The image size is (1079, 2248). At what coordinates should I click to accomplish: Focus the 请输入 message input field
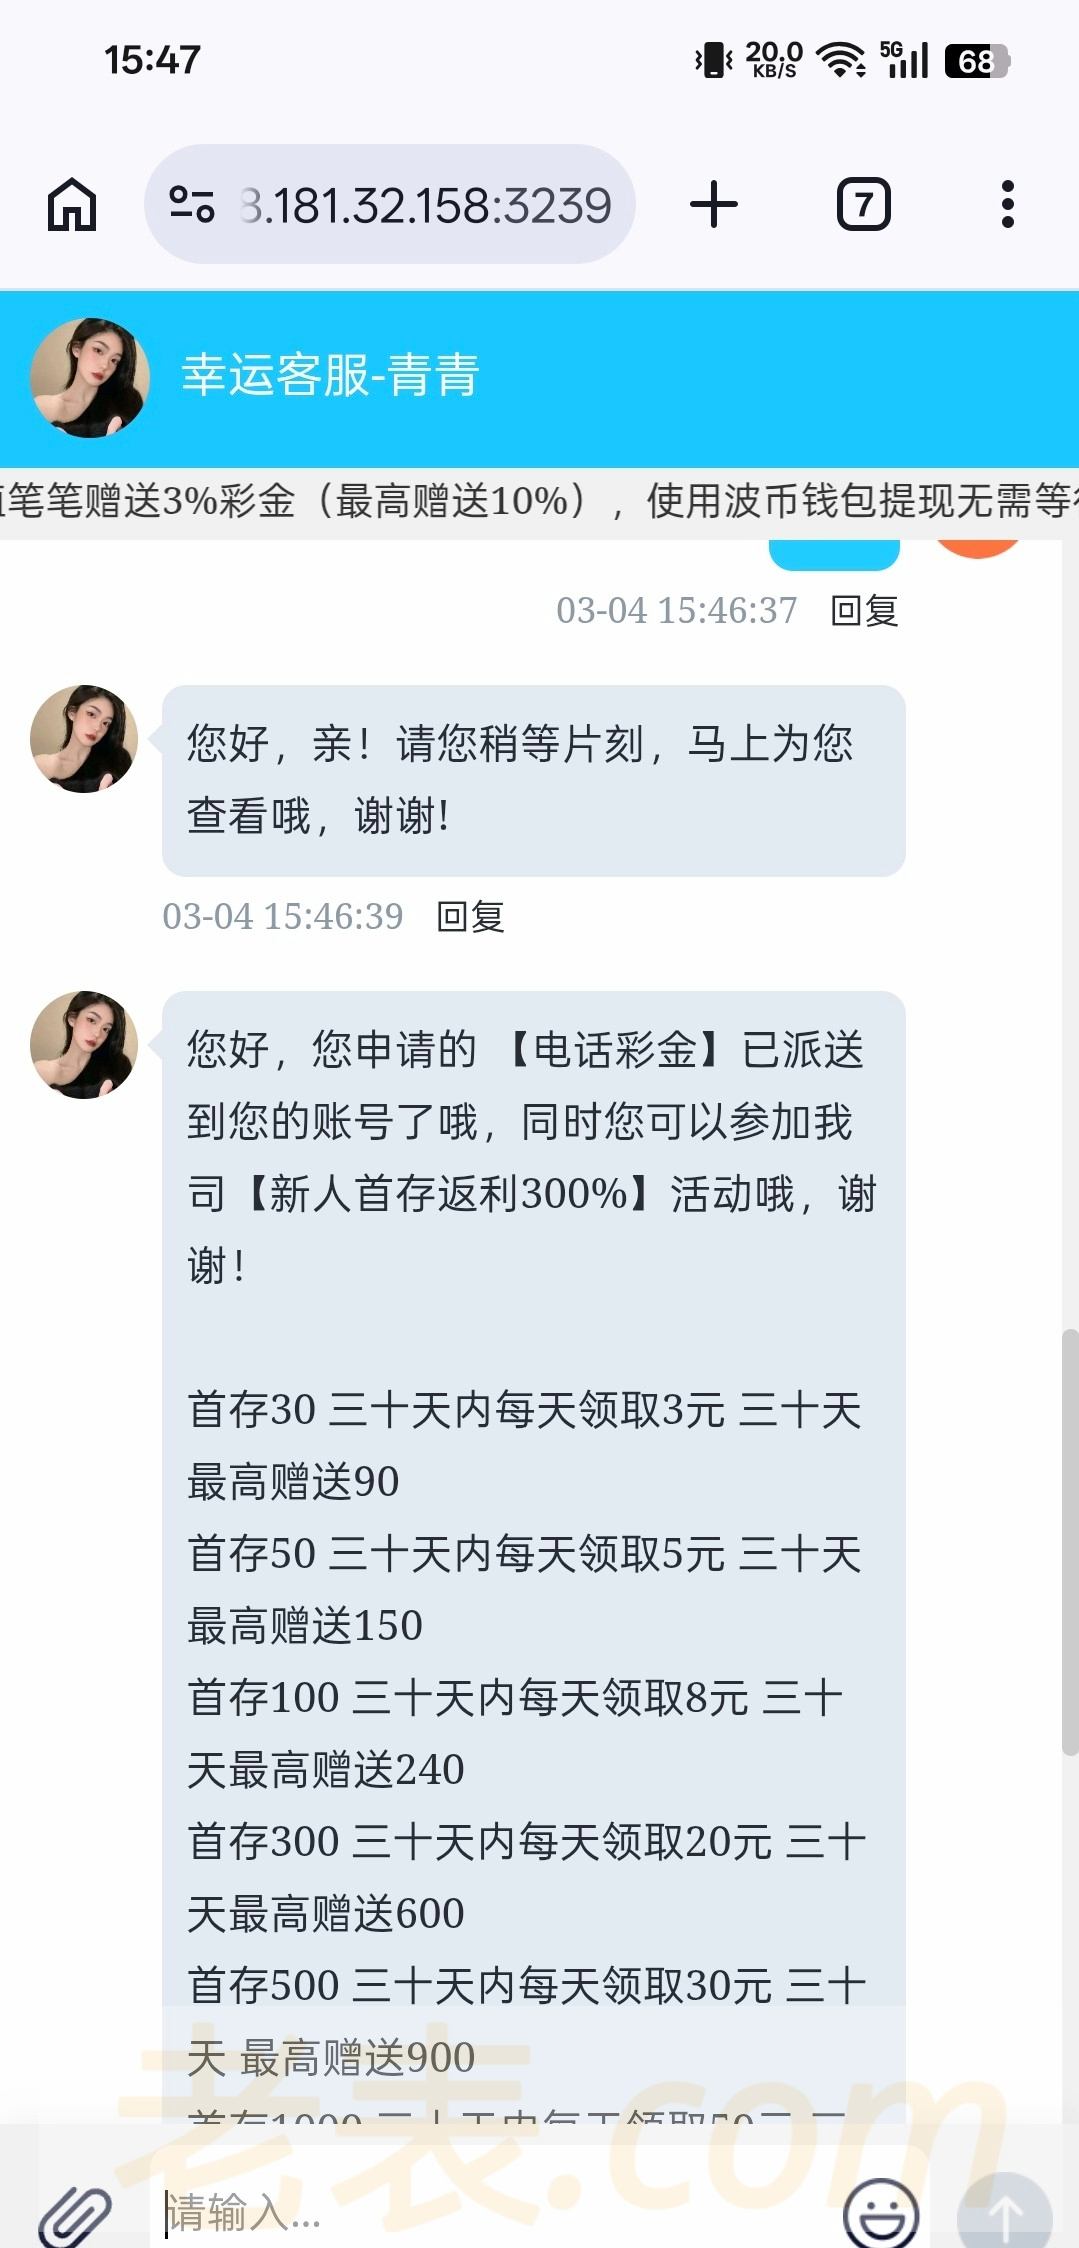[x=495, y=2212]
